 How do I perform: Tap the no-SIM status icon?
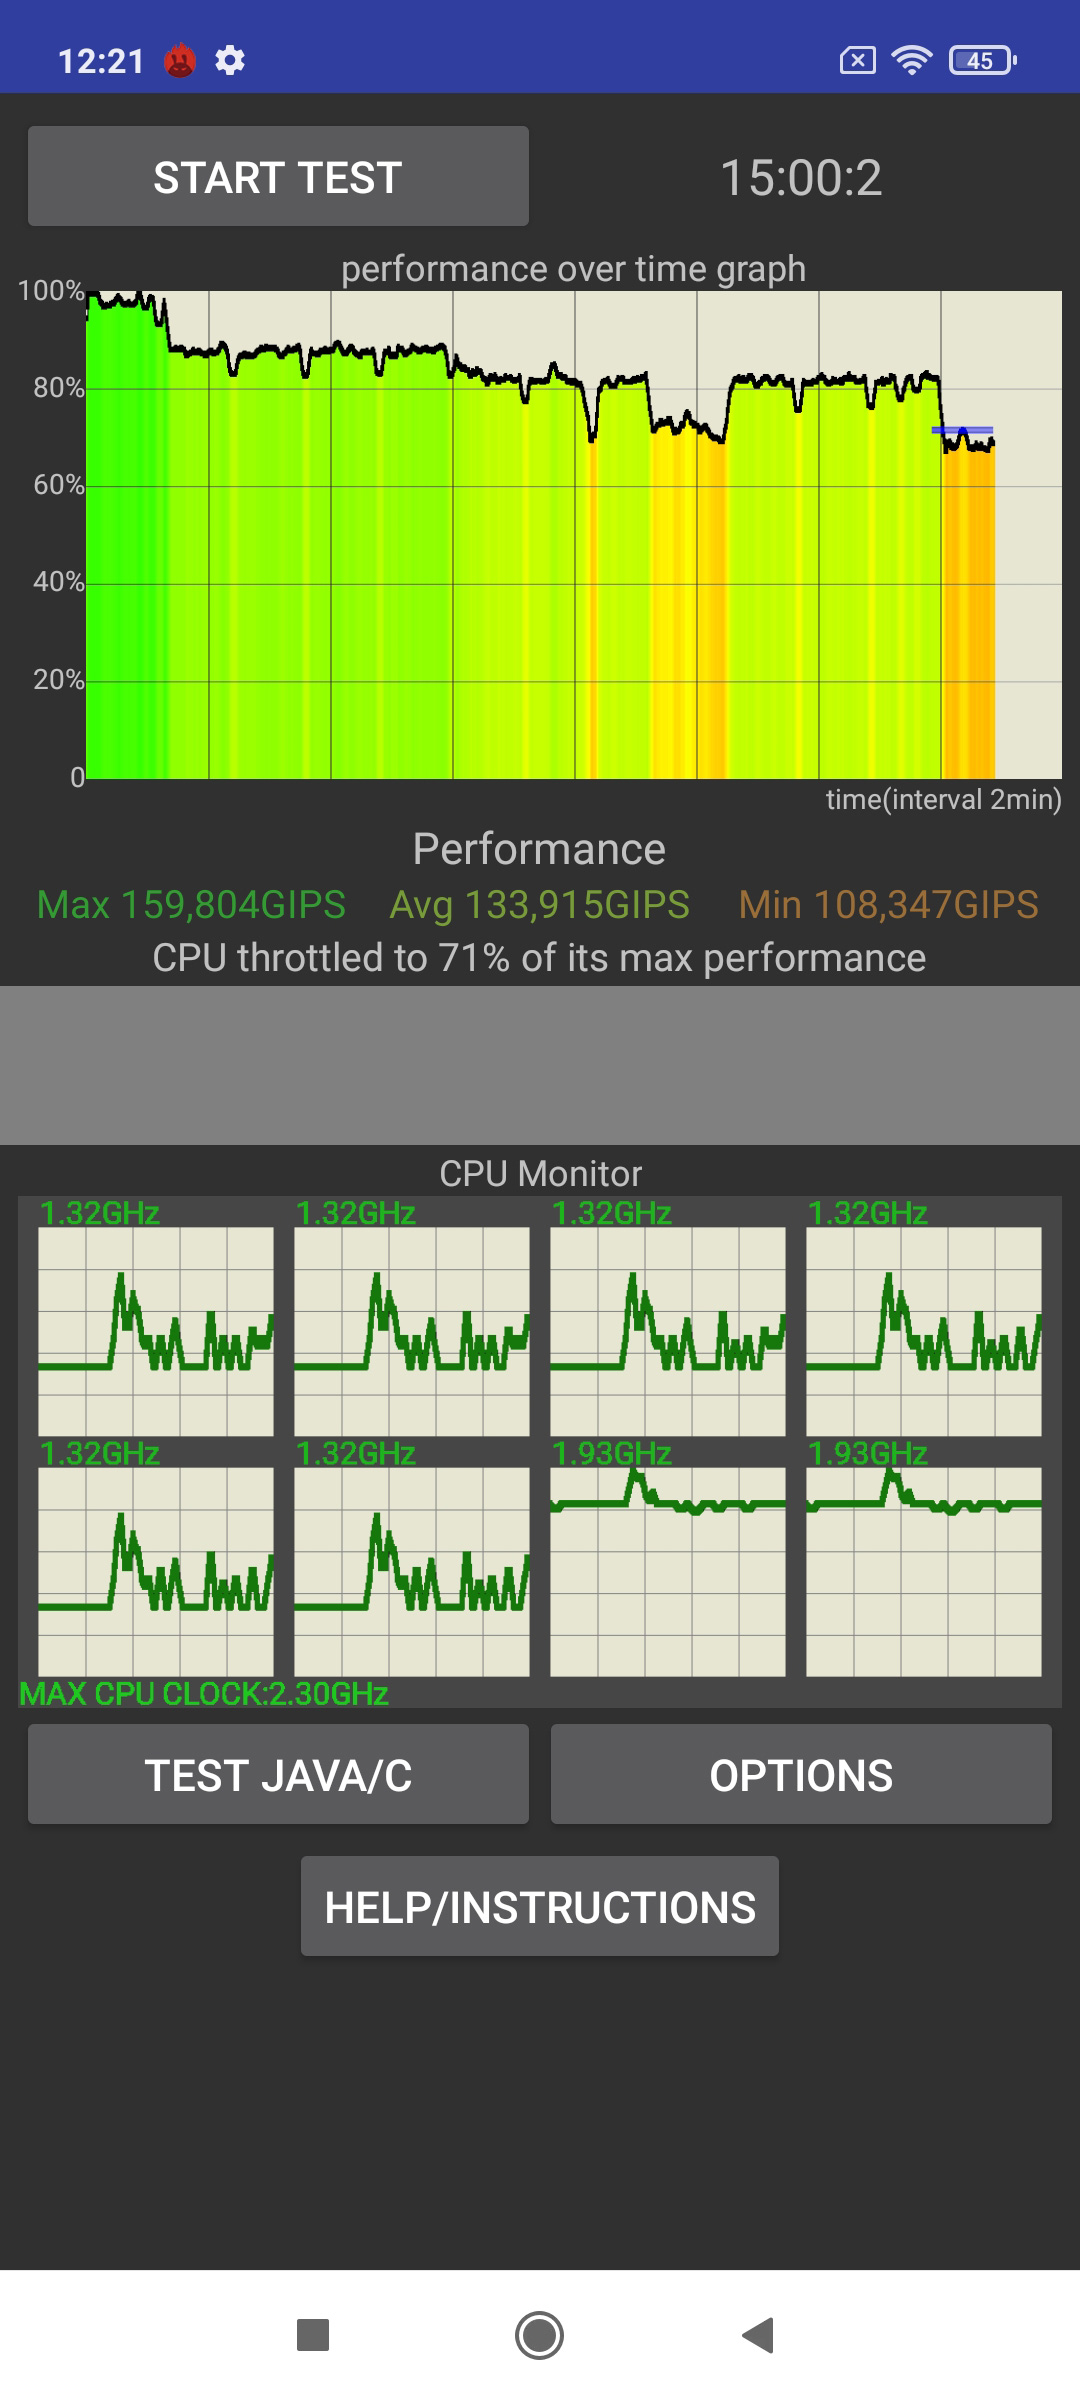857,61
